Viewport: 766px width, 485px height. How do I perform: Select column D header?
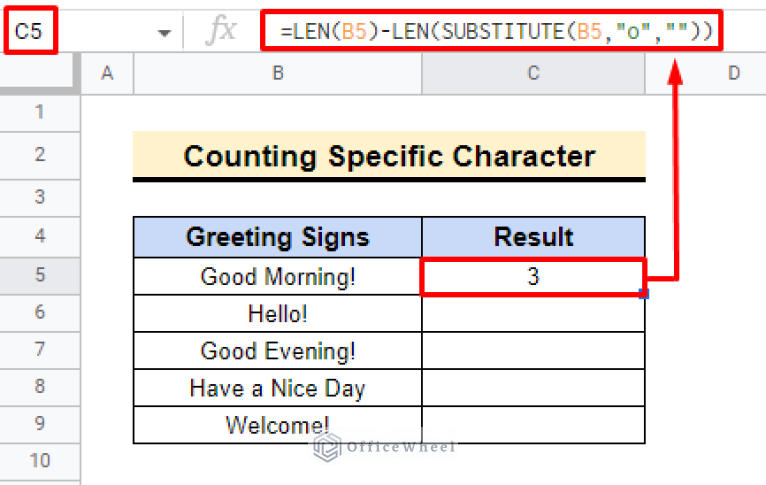pyautogui.click(x=733, y=73)
